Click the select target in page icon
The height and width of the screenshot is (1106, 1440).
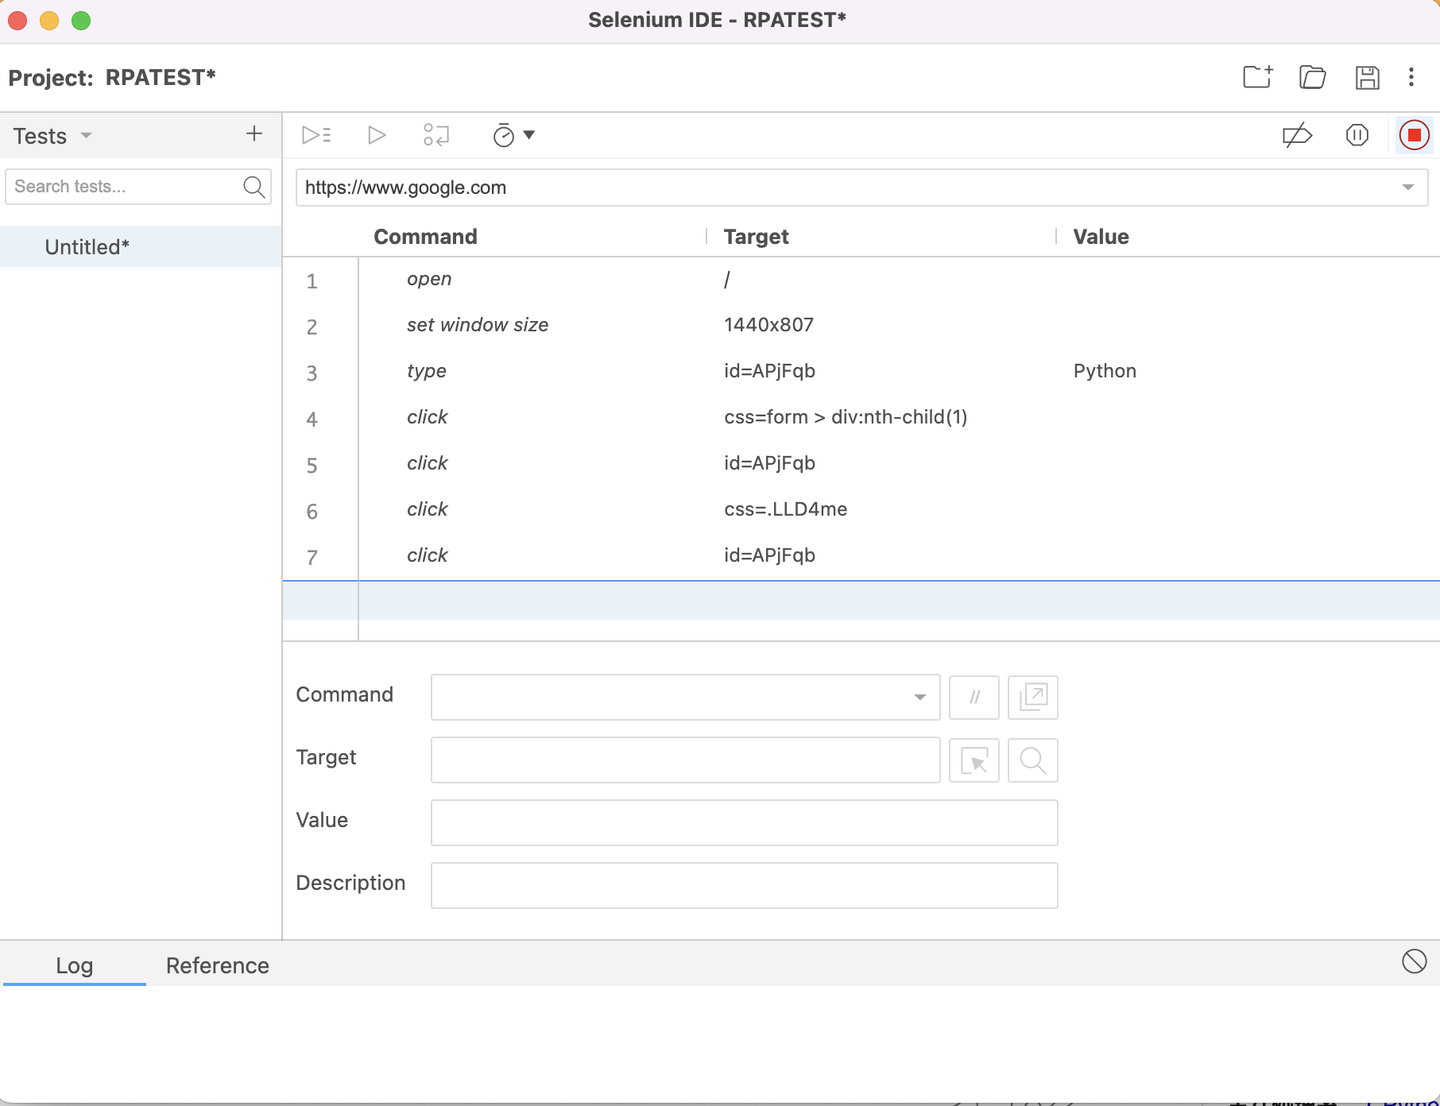click(x=974, y=761)
